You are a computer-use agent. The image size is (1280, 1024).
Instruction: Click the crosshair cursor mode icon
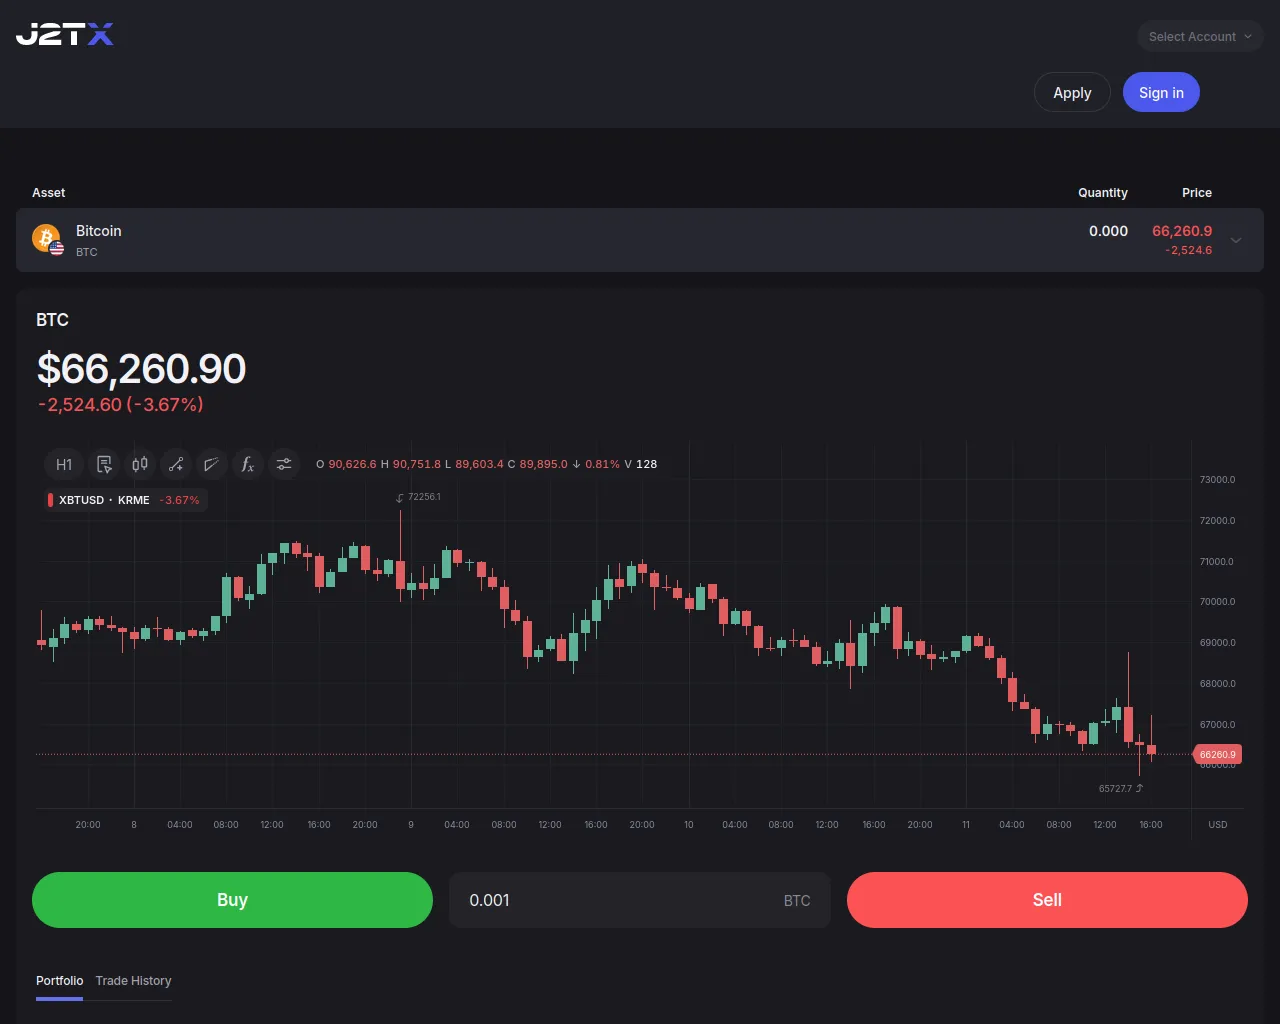[x=104, y=464]
